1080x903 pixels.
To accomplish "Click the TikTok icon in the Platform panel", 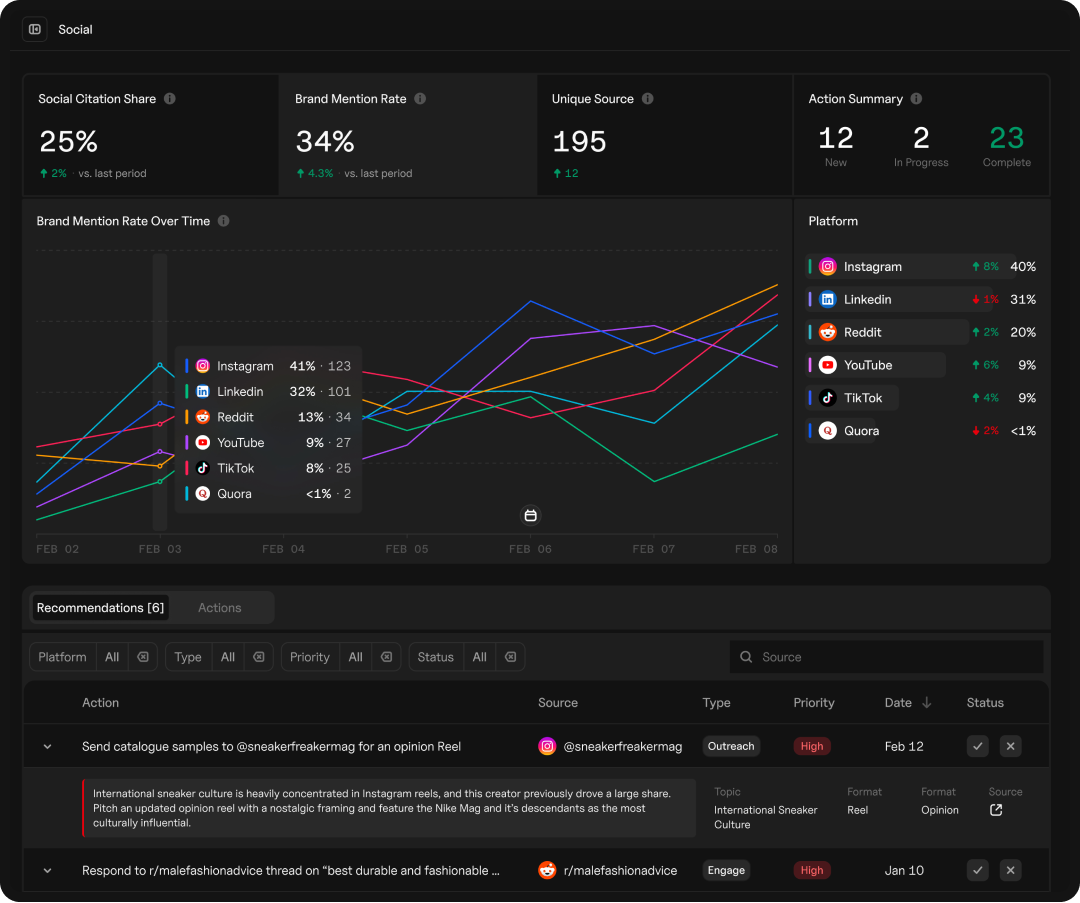I will point(827,398).
